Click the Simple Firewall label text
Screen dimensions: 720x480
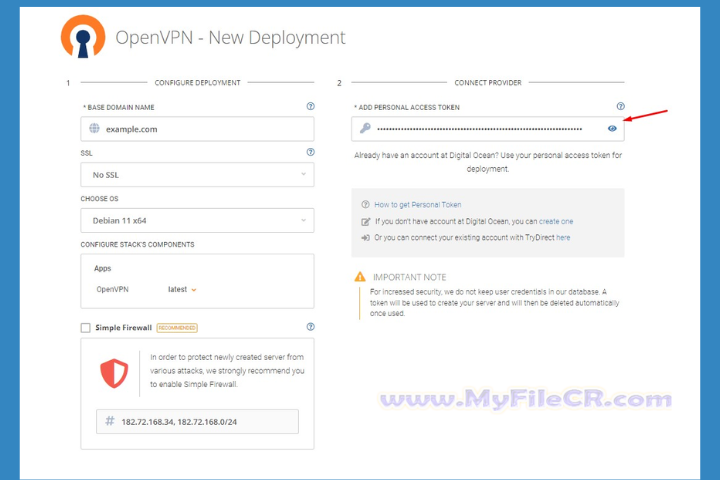coord(124,328)
